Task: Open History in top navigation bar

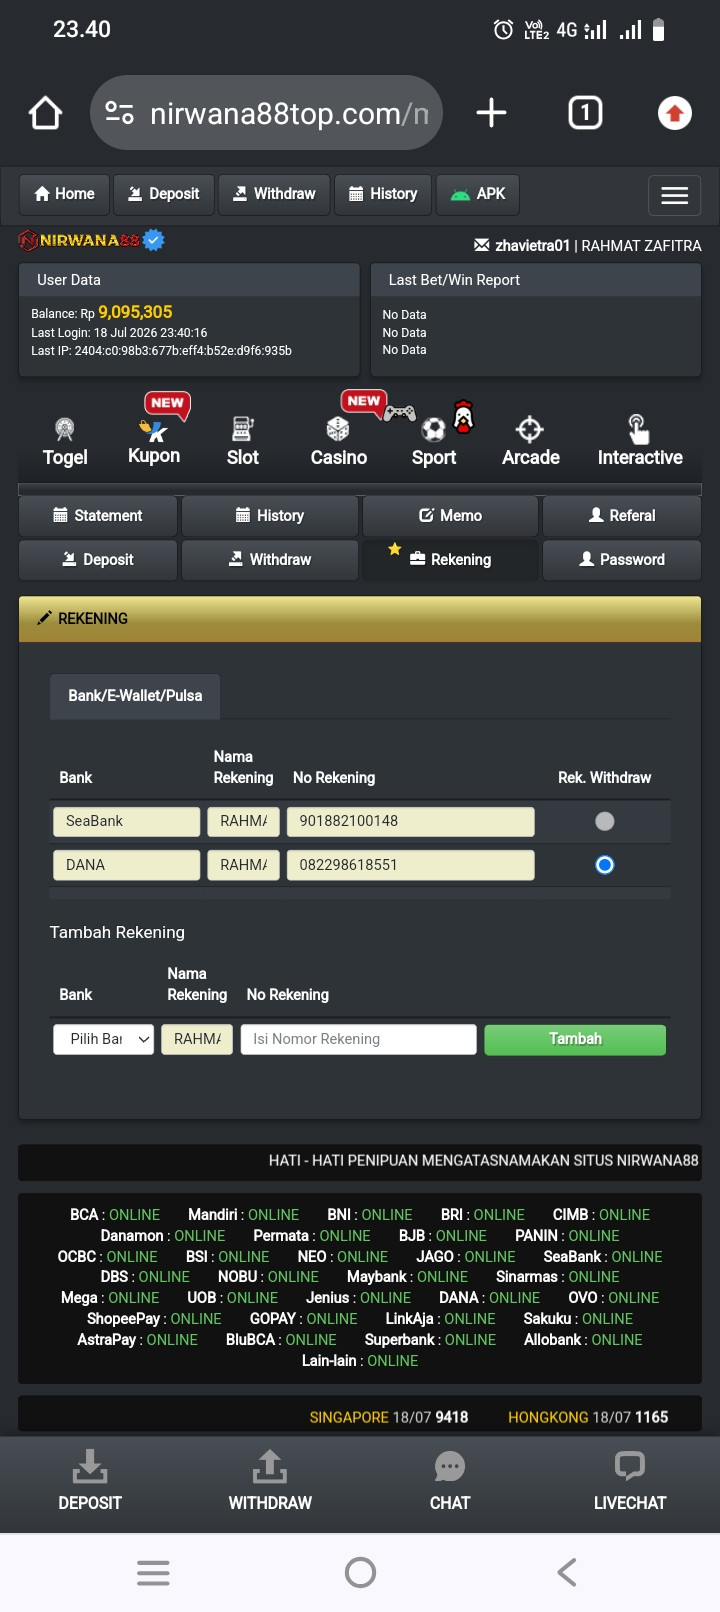Action: click(x=383, y=194)
